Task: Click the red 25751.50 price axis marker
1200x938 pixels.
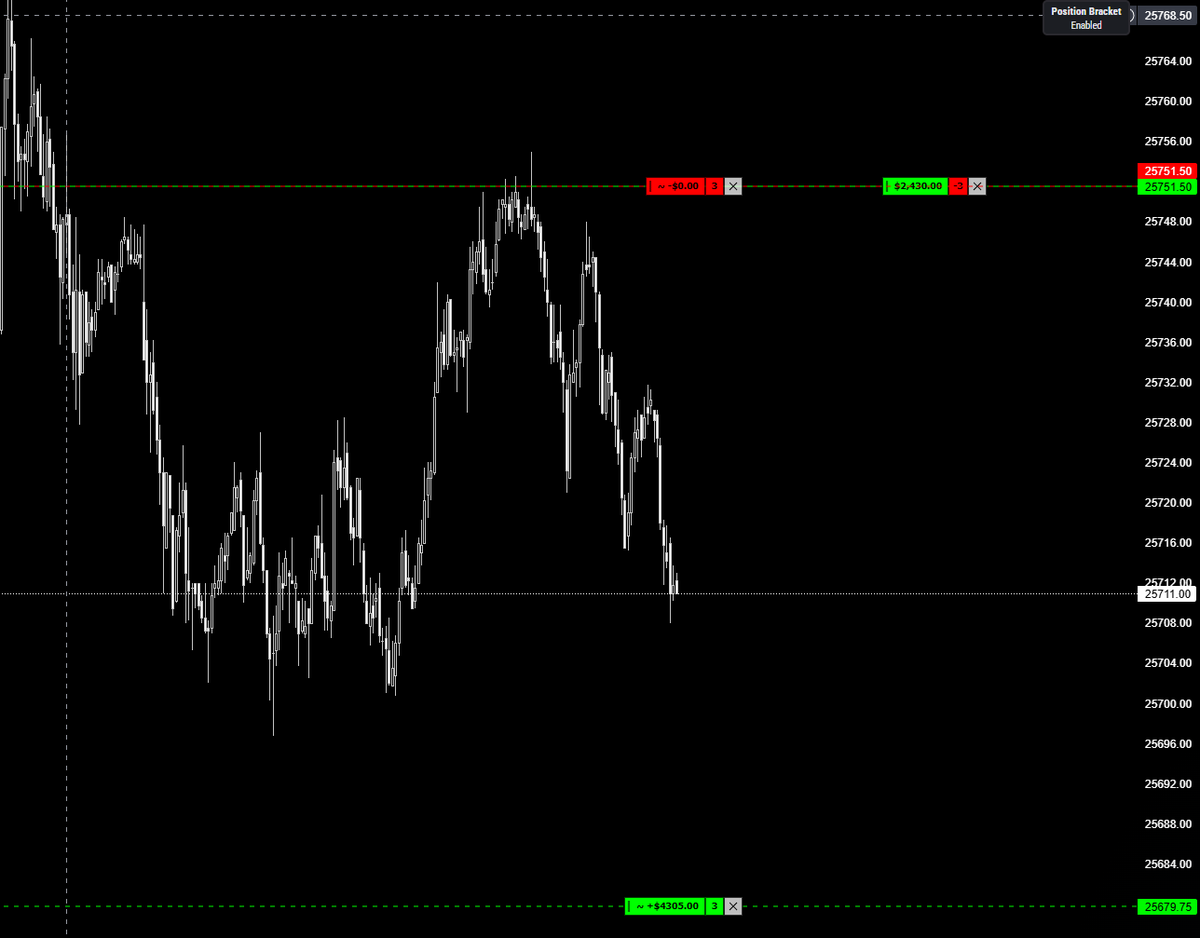Action: point(1167,171)
